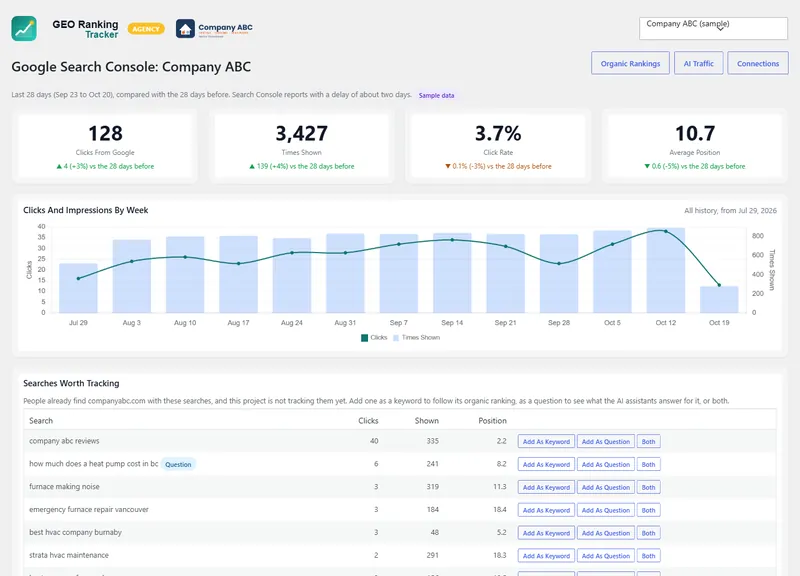Open the Organic Rankings tab
Screen dimensions: 800x576
(x=630, y=63)
